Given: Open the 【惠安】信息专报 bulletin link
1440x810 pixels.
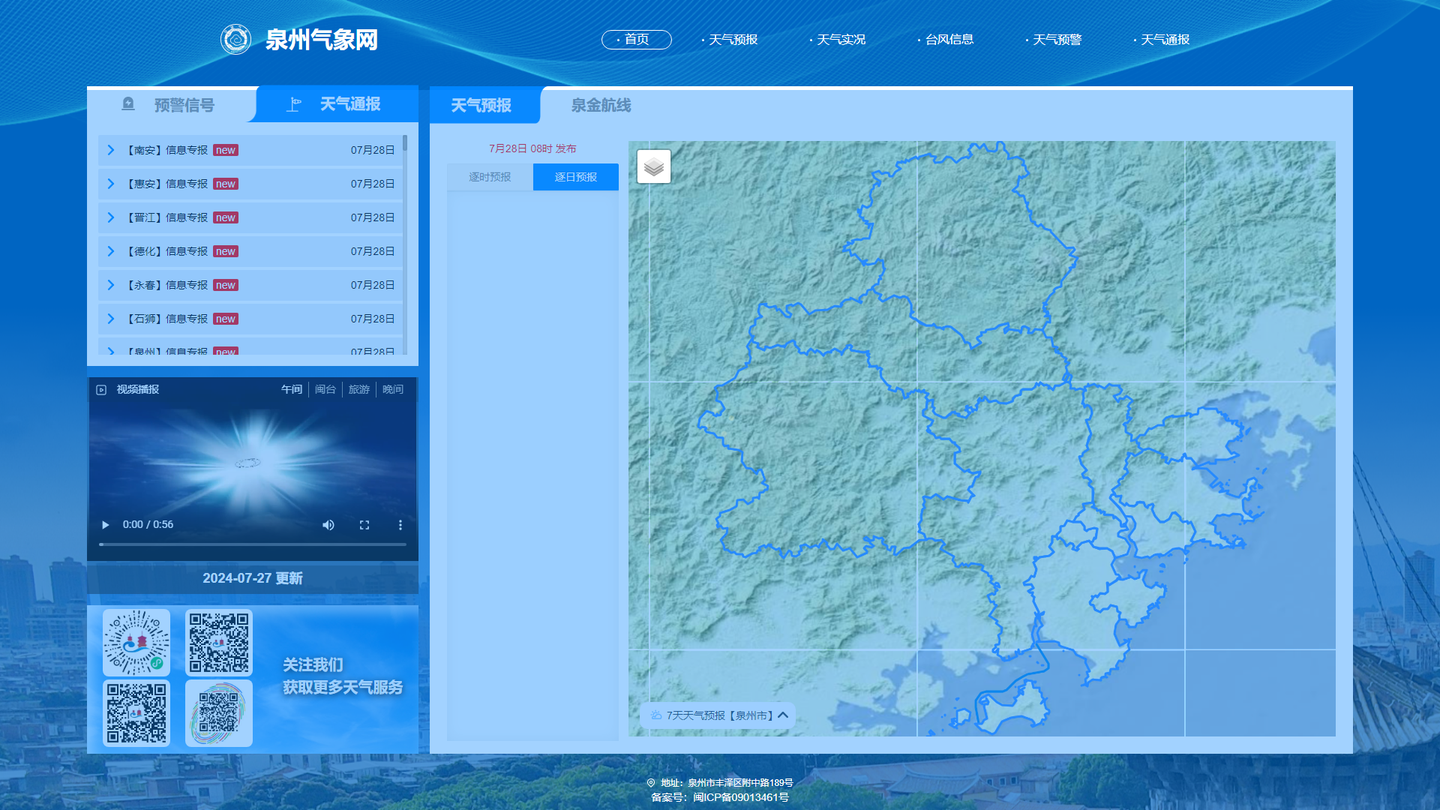Looking at the screenshot, I should coord(166,184).
